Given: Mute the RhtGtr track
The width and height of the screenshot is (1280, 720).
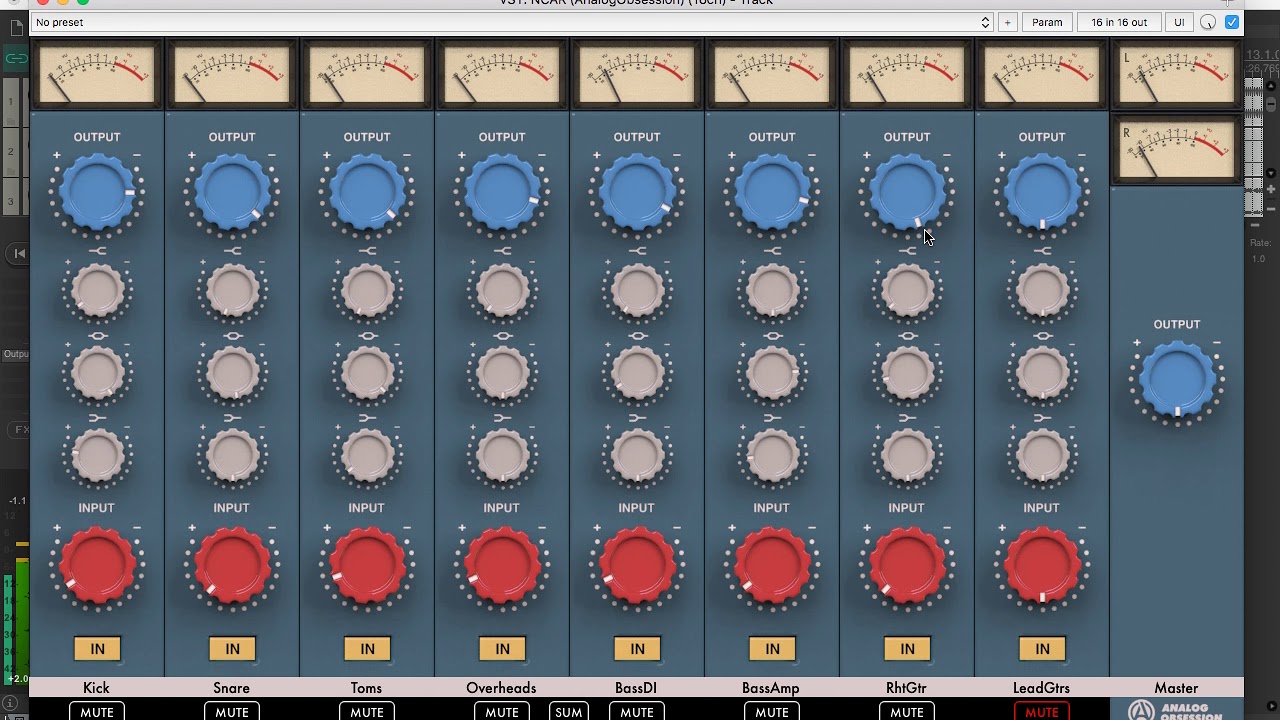Looking at the screenshot, I should click(907, 712).
